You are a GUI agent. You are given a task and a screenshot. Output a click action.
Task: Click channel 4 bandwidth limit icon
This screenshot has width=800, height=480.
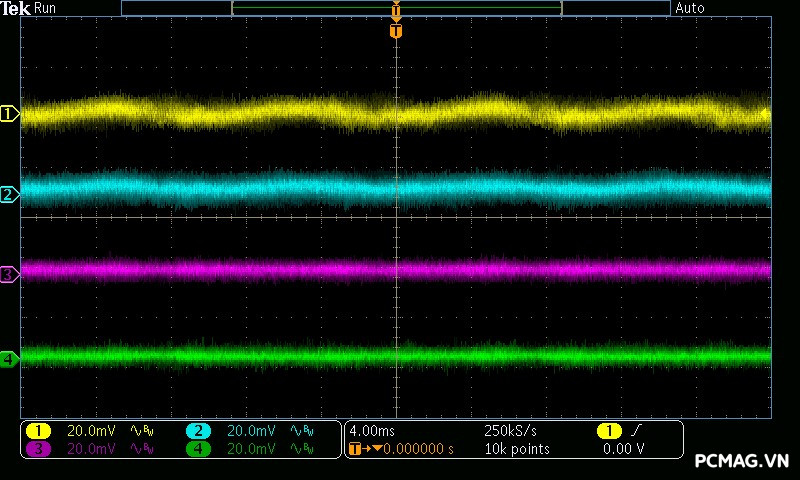click(300, 449)
